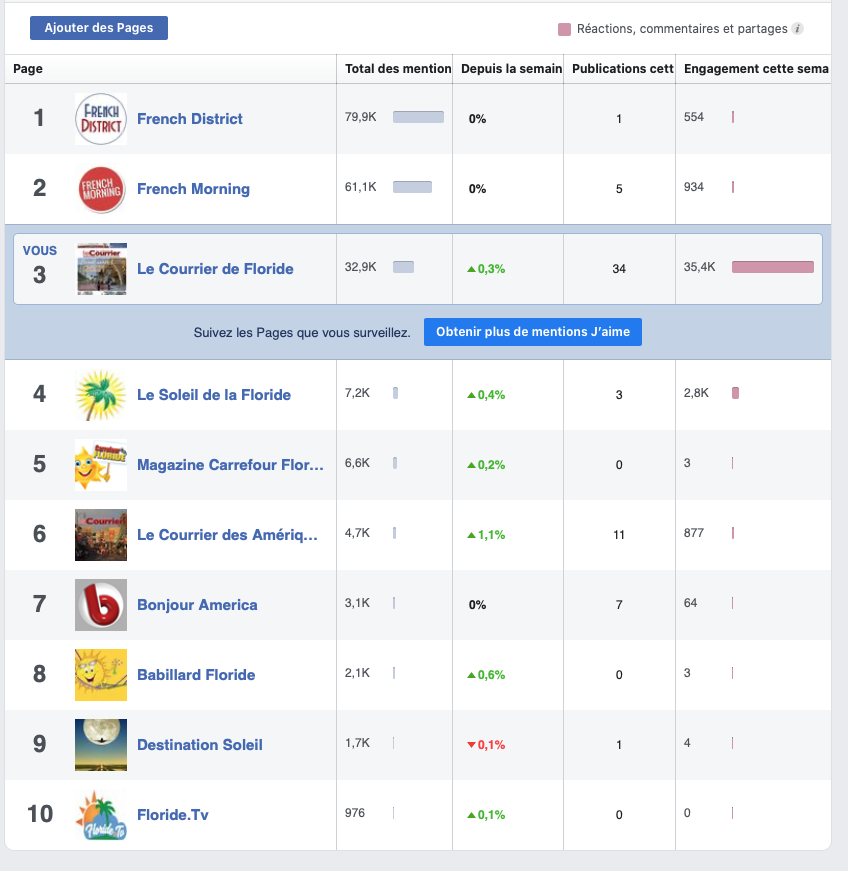Viewport: 848px width, 871px height.
Task: Open the Bonjour America page link
Action: click(197, 605)
